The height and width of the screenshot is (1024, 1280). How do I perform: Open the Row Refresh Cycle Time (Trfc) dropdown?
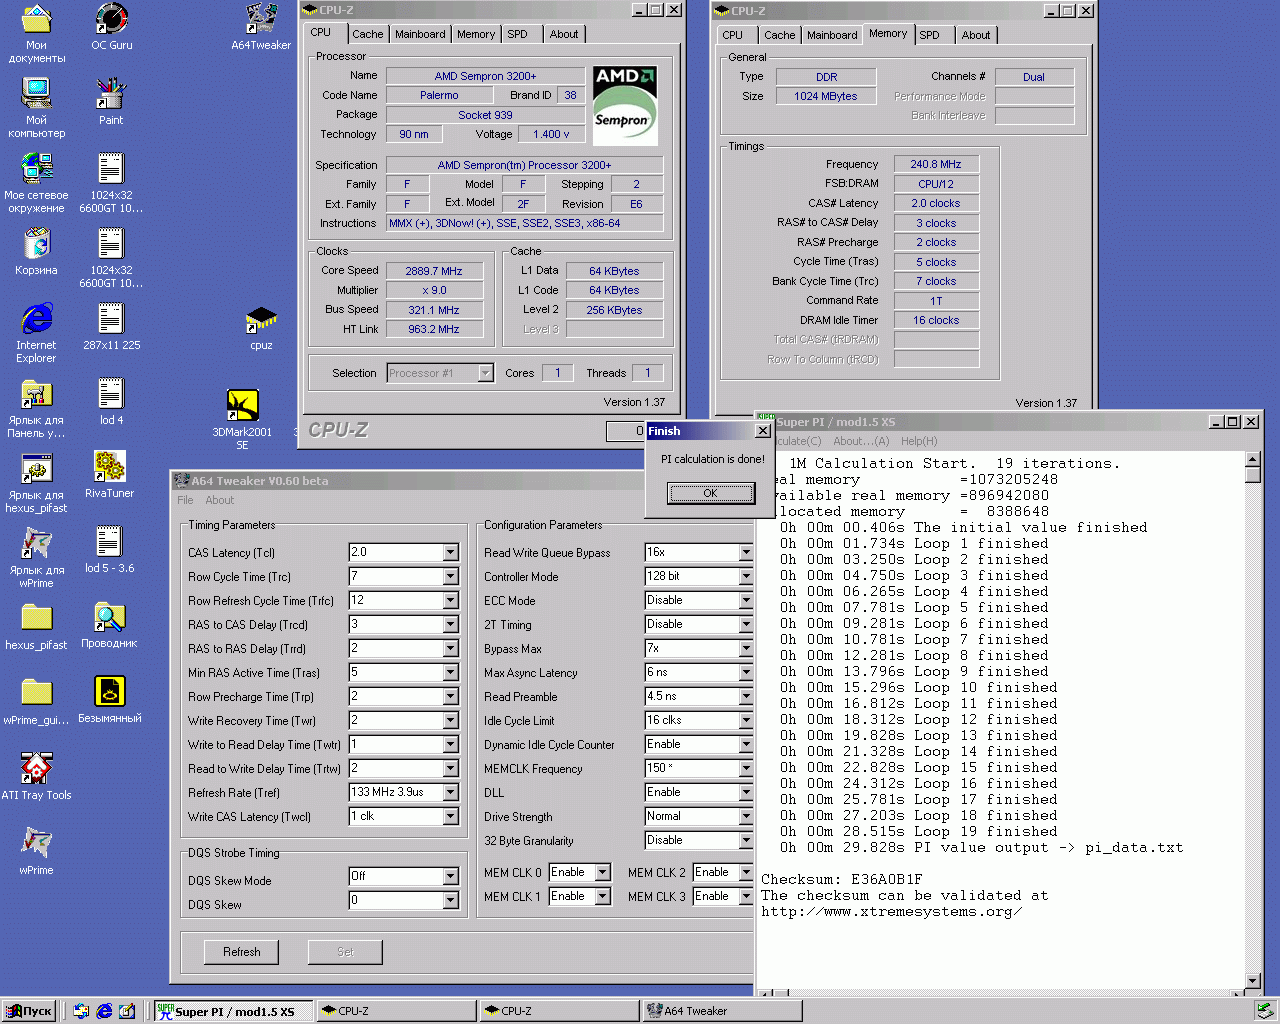pyautogui.click(x=450, y=601)
